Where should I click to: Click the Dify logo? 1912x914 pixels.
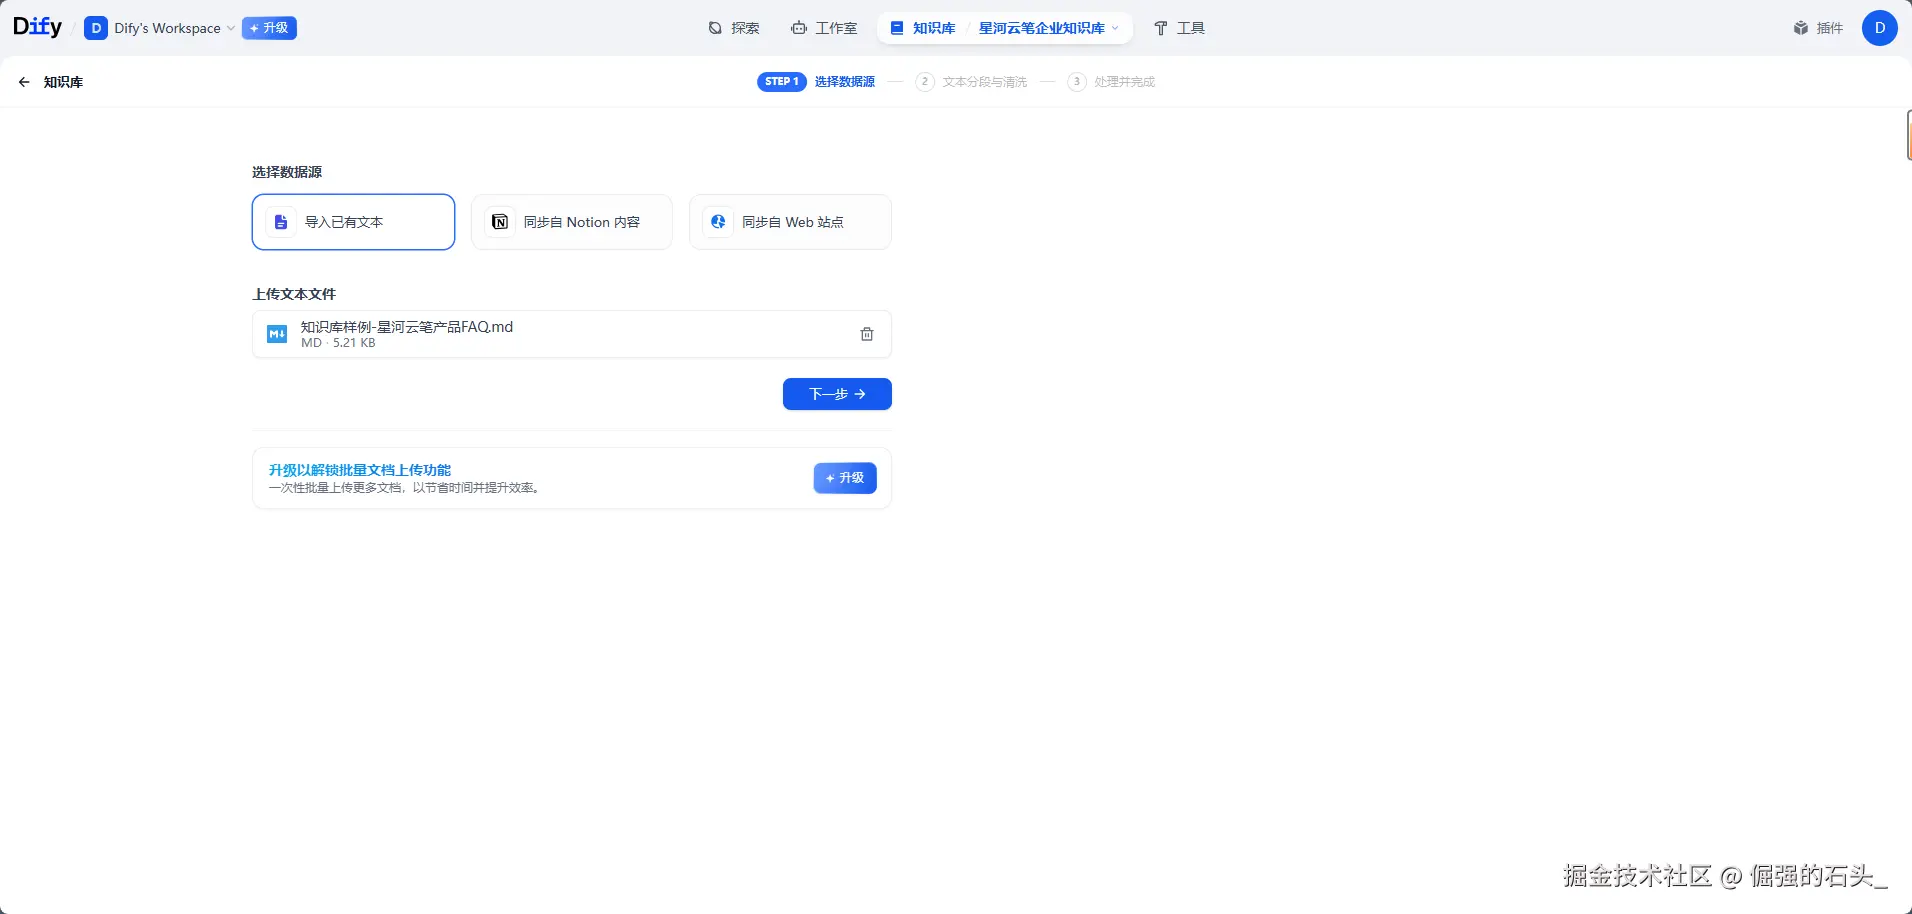(37, 27)
